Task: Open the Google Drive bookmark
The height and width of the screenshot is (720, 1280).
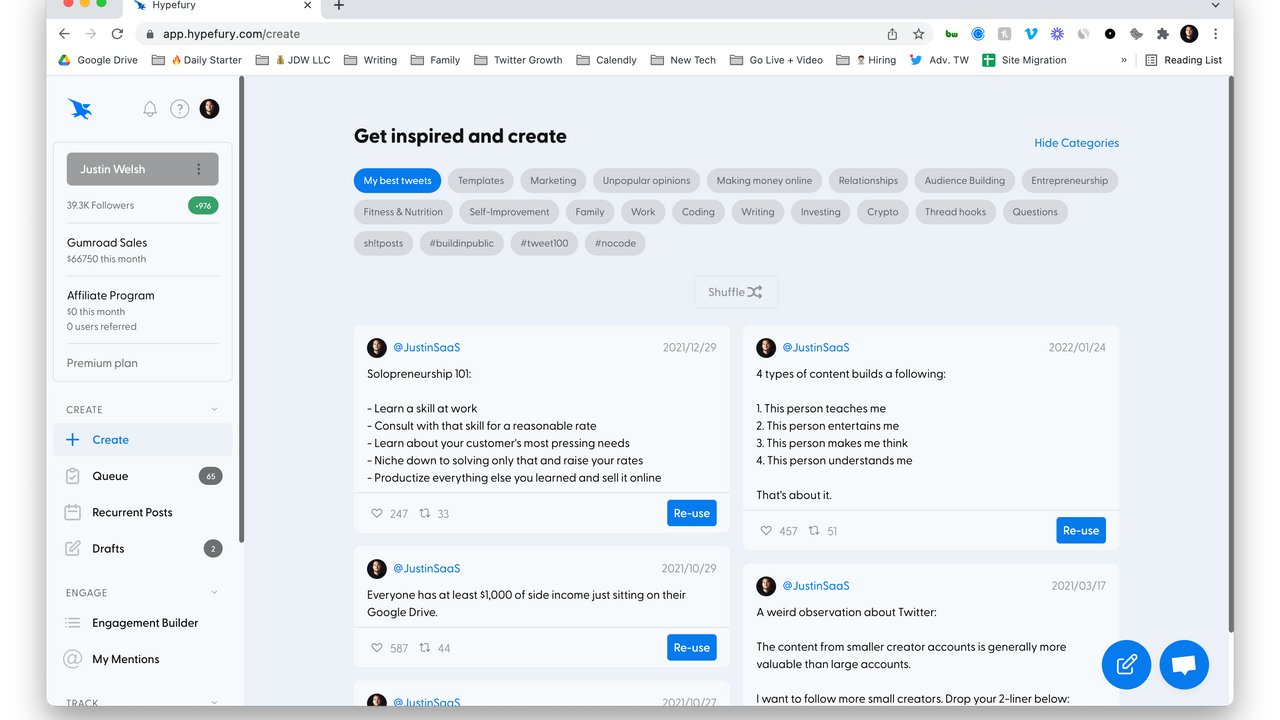Action: (98, 60)
